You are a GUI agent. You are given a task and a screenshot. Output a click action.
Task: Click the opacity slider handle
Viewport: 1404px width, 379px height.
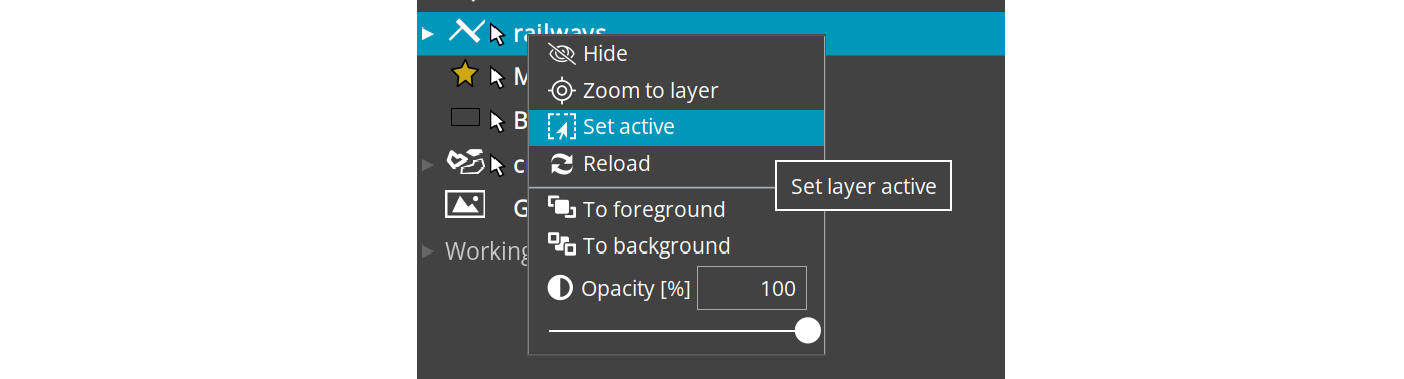click(x=808, y=331)
